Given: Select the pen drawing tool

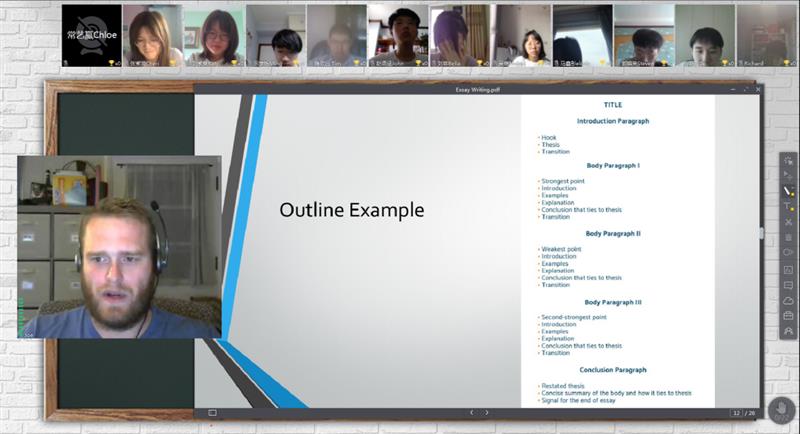Looking at the screenshot, I should tap(788, 190).
